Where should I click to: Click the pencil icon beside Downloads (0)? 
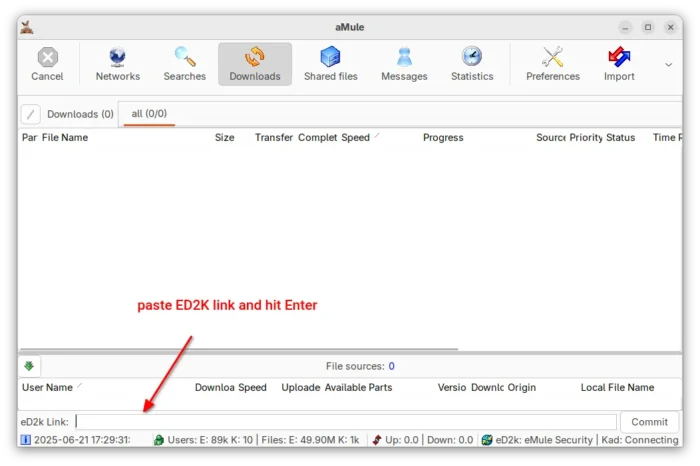(30, 114)
